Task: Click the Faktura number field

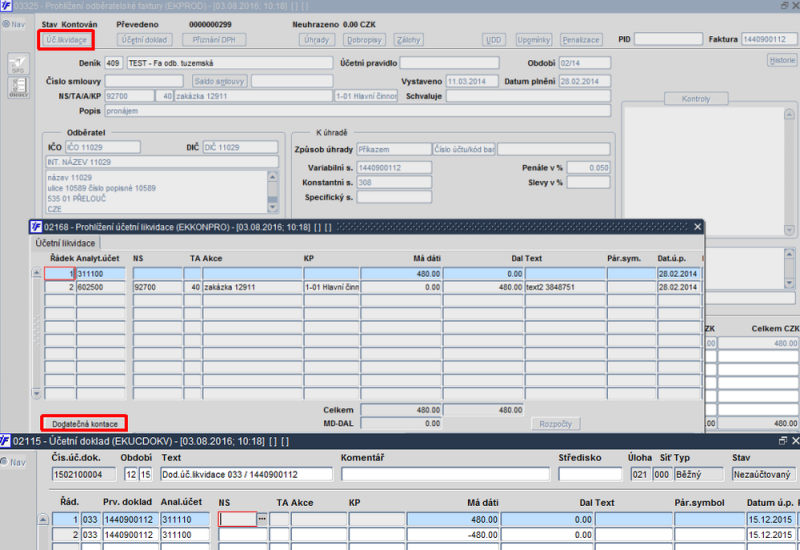Action: click(768, 40)
